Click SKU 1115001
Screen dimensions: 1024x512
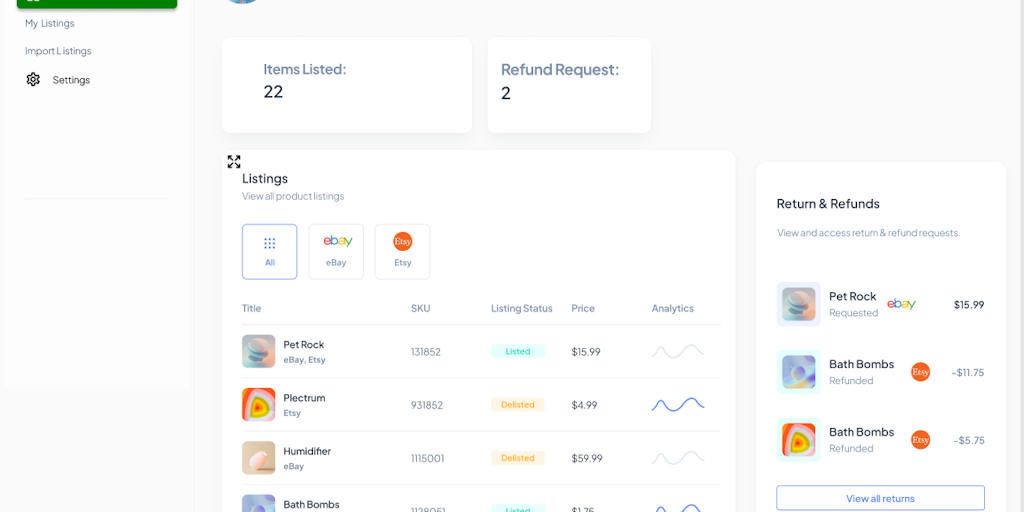tap(428, 458)
